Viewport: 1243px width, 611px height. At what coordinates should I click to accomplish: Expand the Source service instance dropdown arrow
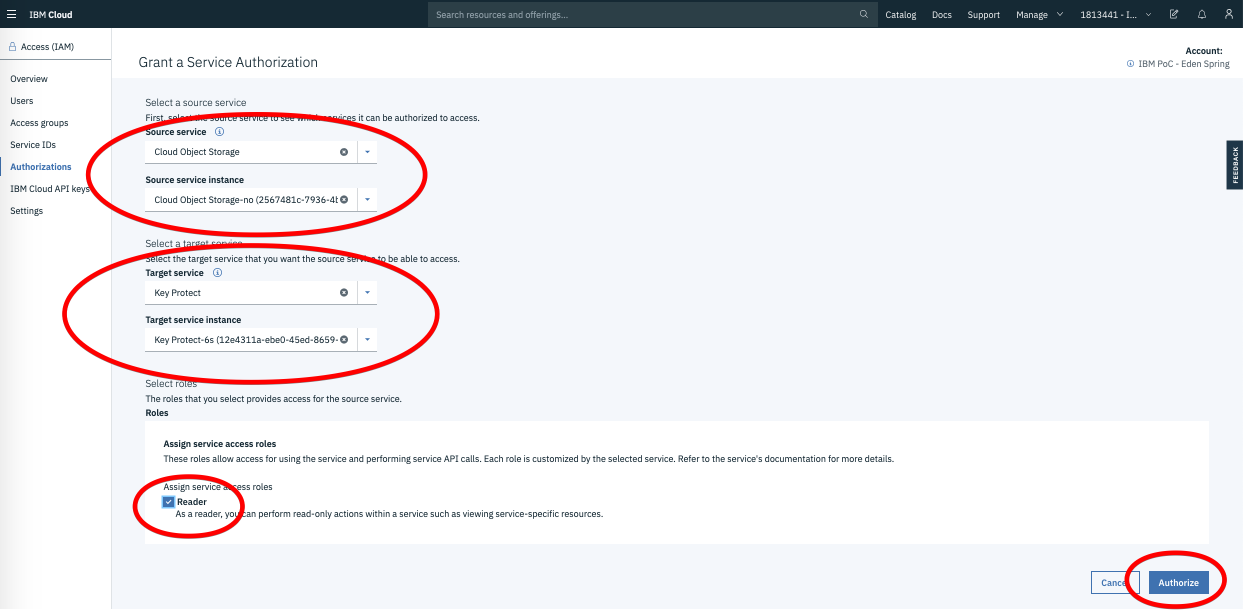click(367, 200)
